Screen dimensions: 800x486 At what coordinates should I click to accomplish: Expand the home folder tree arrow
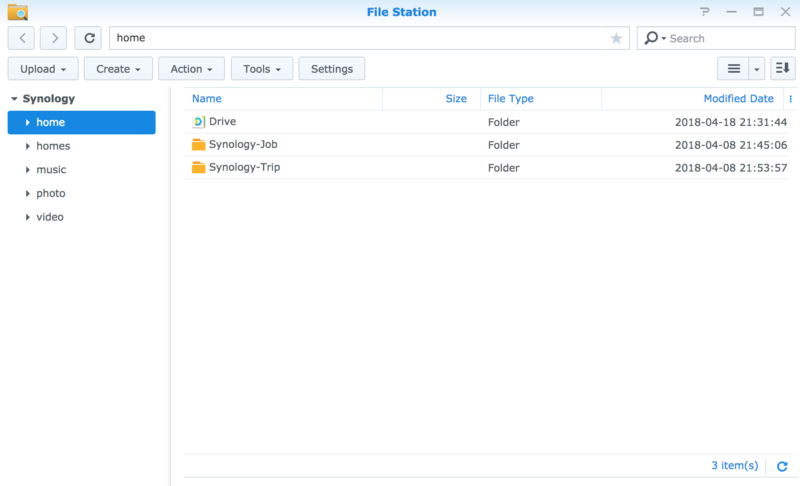point(28,122)
